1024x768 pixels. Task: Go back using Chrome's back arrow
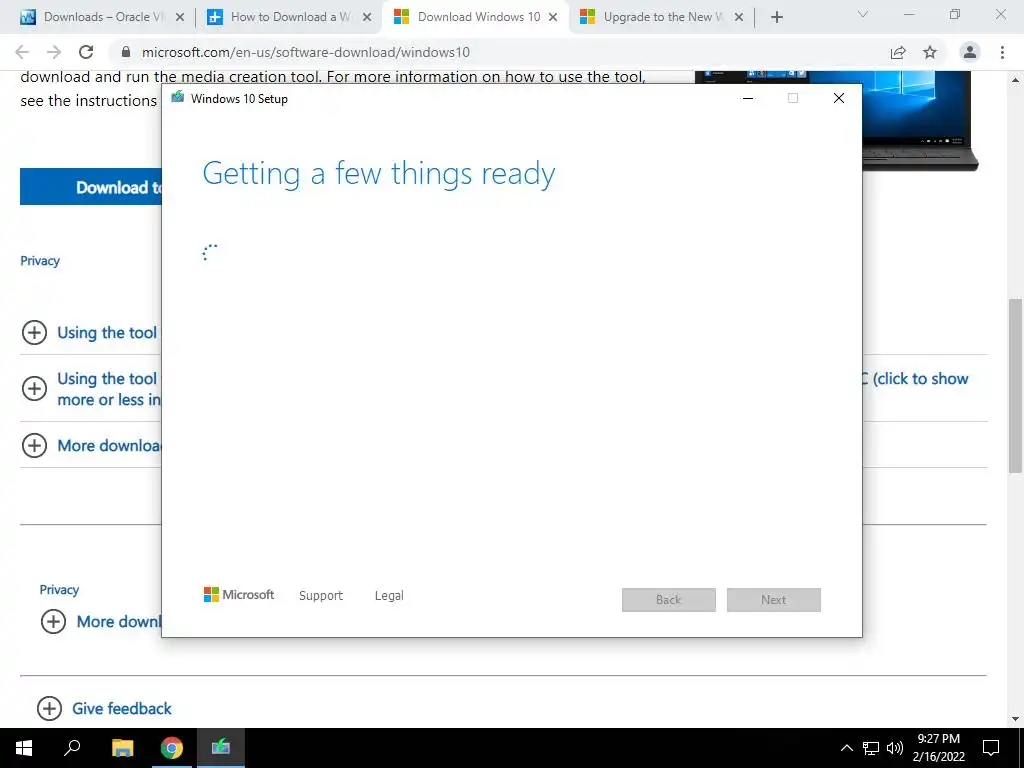[x=22, y=52]
